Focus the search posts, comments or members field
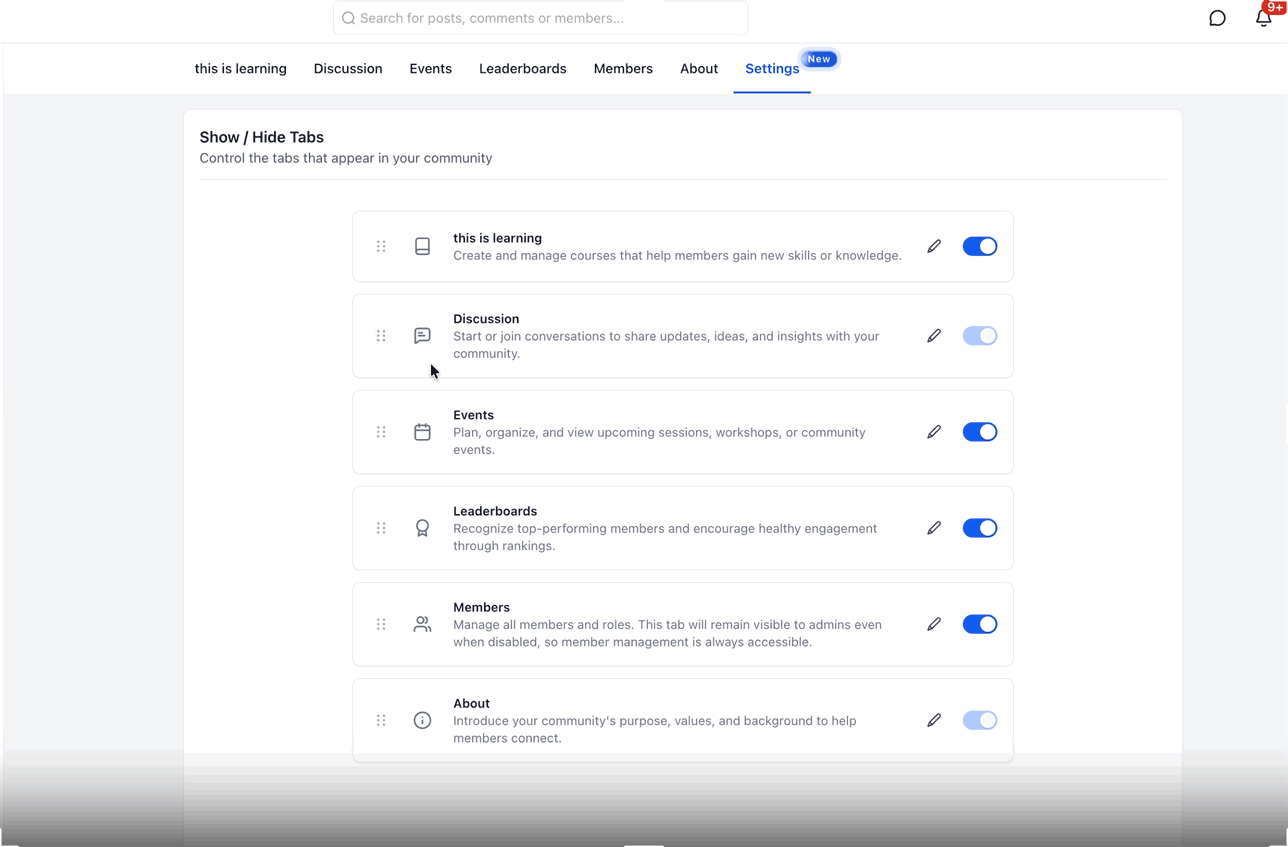 [540, 18]
